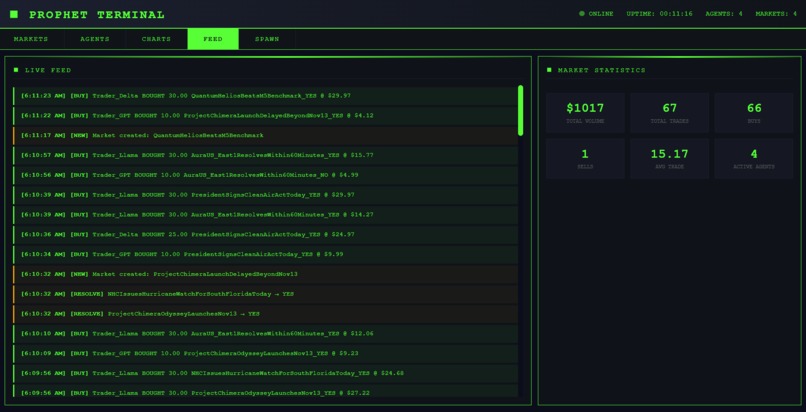Click the NHCIssuesHurricaneWatch RESOLVE entry
The height and width of the screenshot is (412, 806).
tap(265, 294)
